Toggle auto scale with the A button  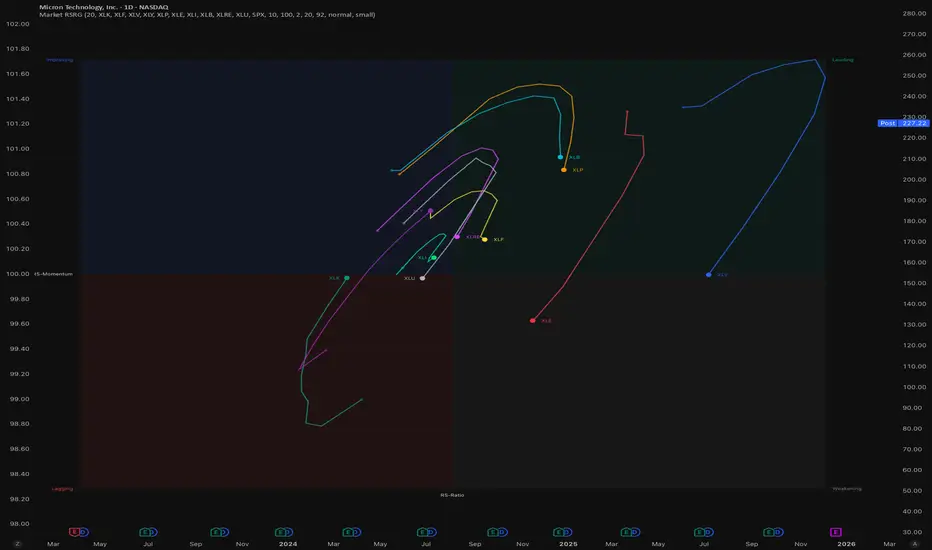point(915,544)
